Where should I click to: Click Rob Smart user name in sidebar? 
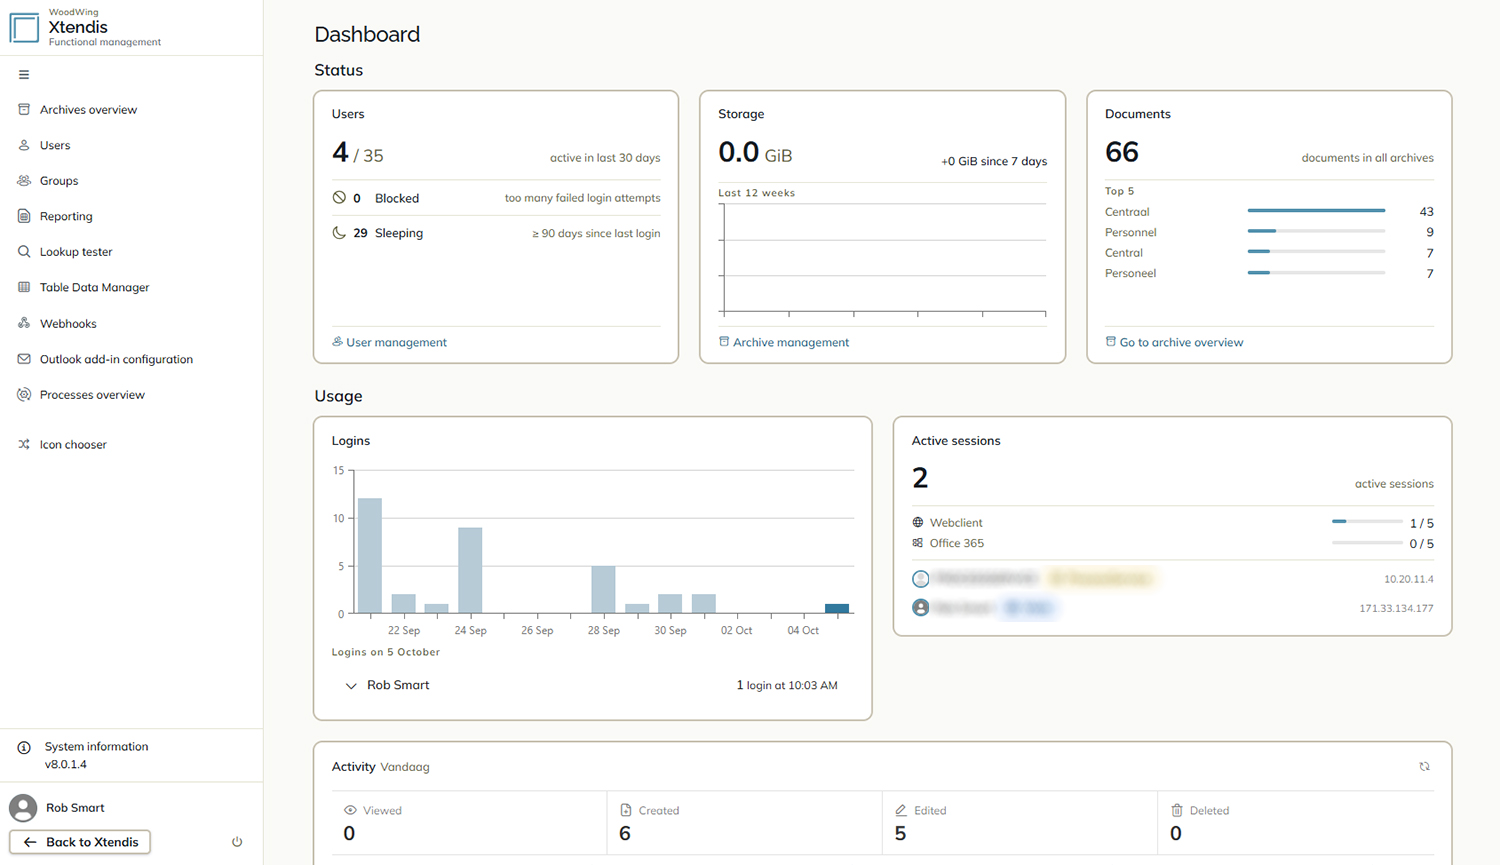pos(75,808)
